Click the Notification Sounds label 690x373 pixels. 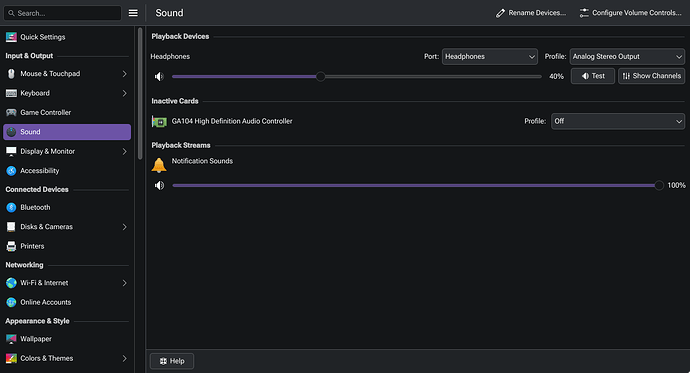[x=202, y=161]
